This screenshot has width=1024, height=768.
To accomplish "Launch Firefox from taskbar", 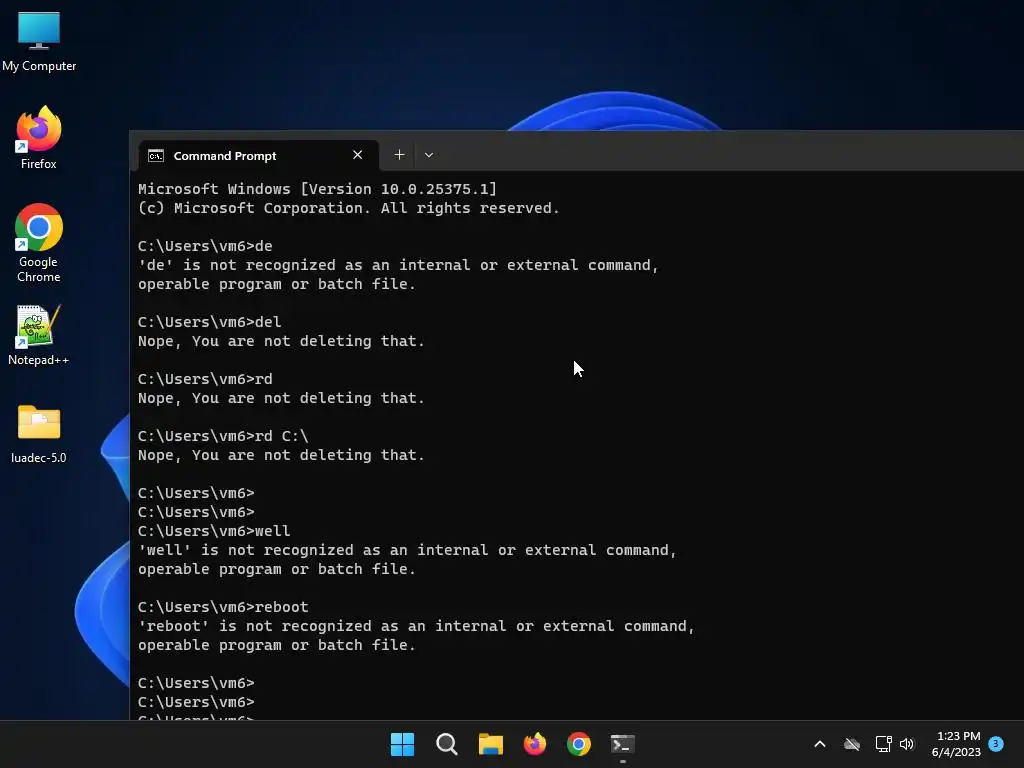I will [x=535, y=744].
